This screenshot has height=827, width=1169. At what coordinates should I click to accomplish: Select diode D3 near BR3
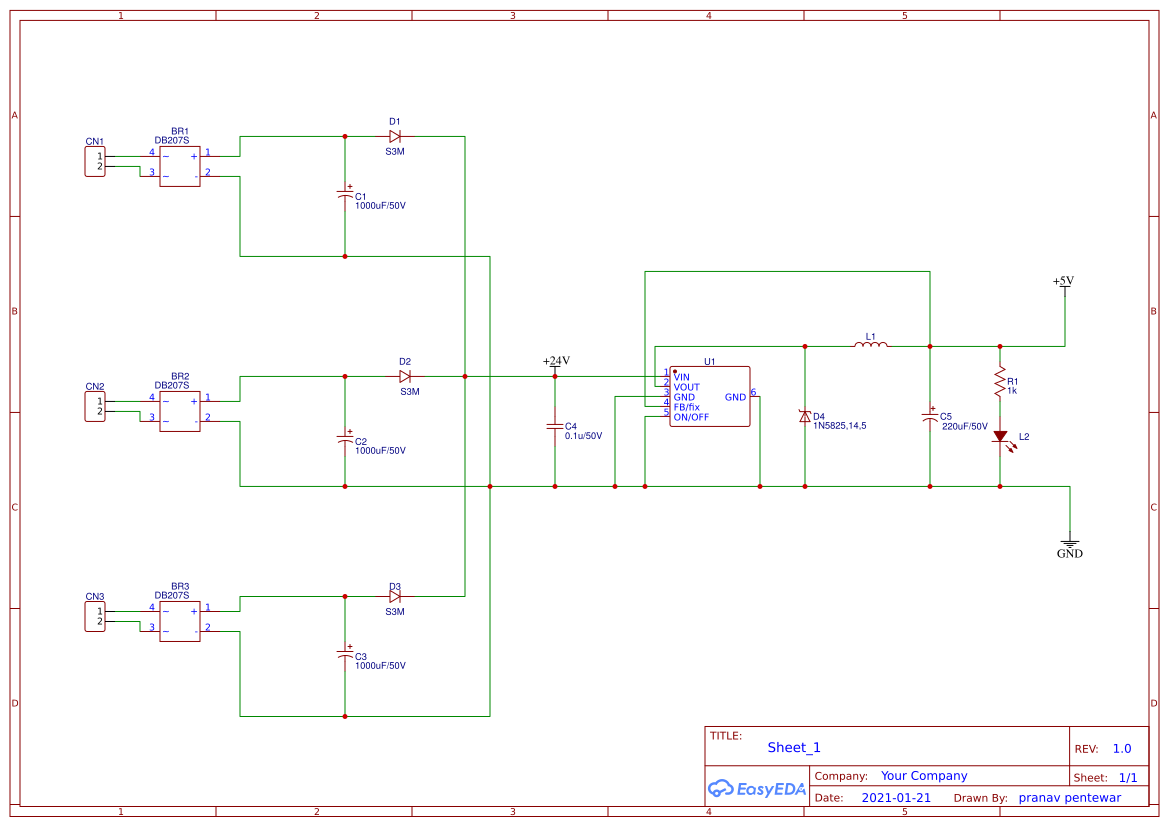(394, 594)
